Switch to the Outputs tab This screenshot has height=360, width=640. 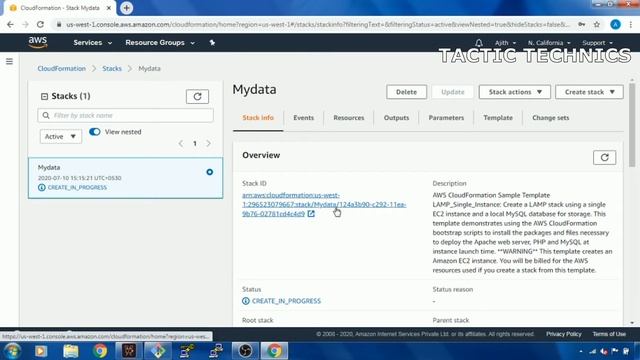[396, 118]
